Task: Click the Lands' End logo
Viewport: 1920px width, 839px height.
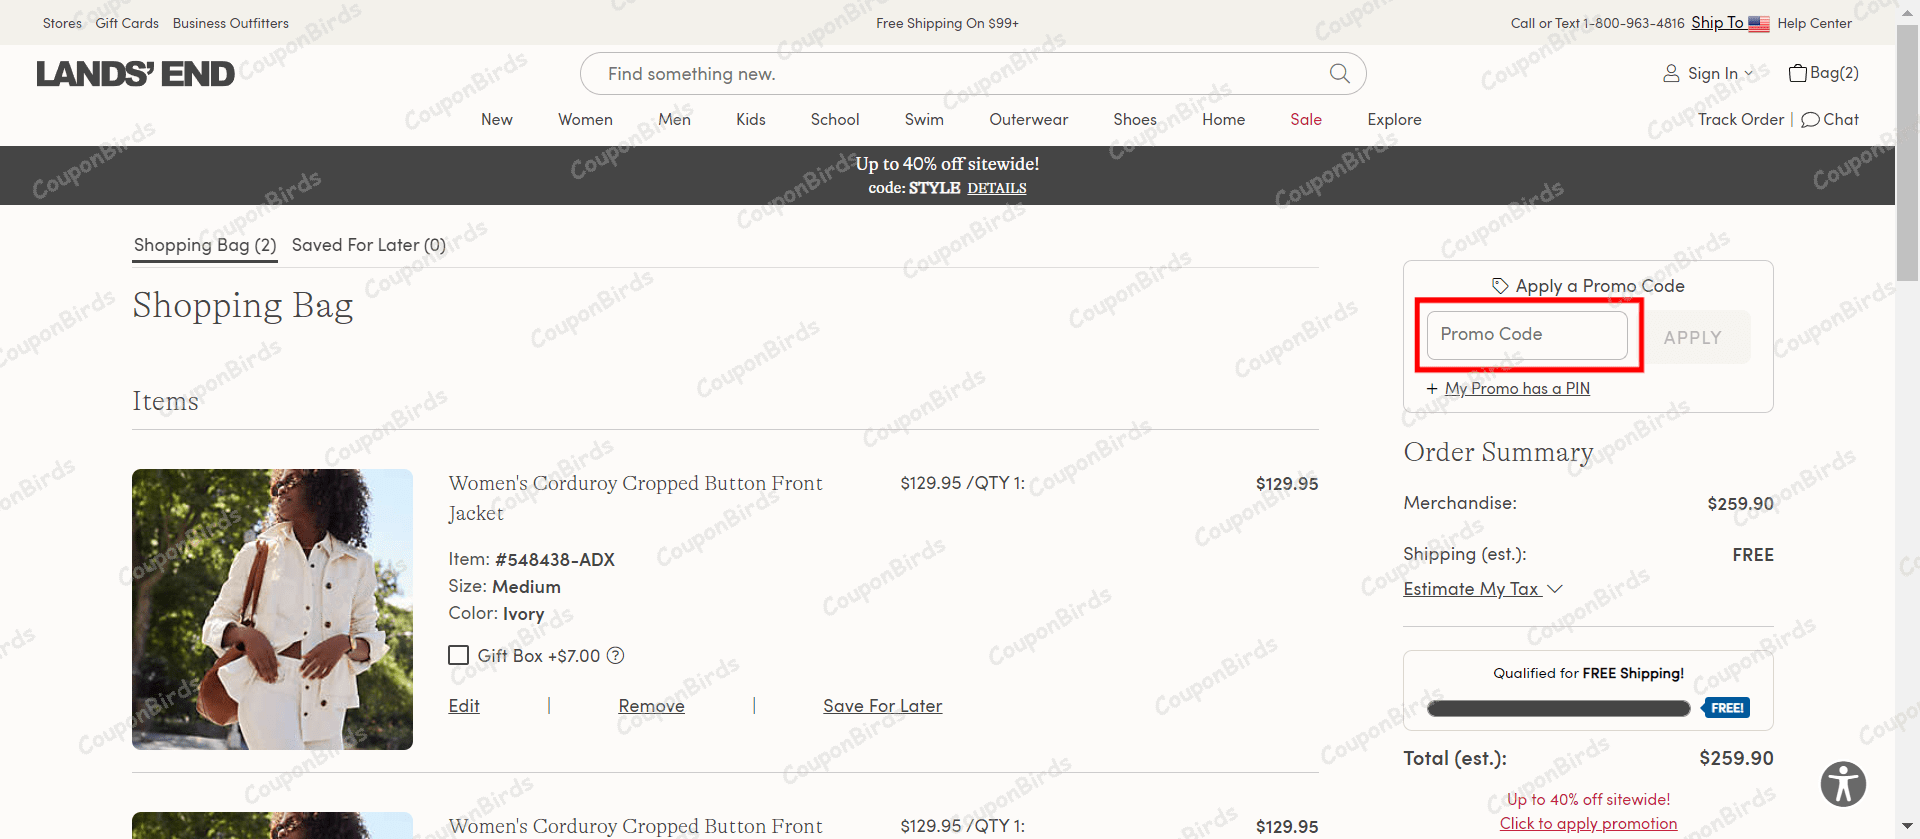Action: [135, 74]
